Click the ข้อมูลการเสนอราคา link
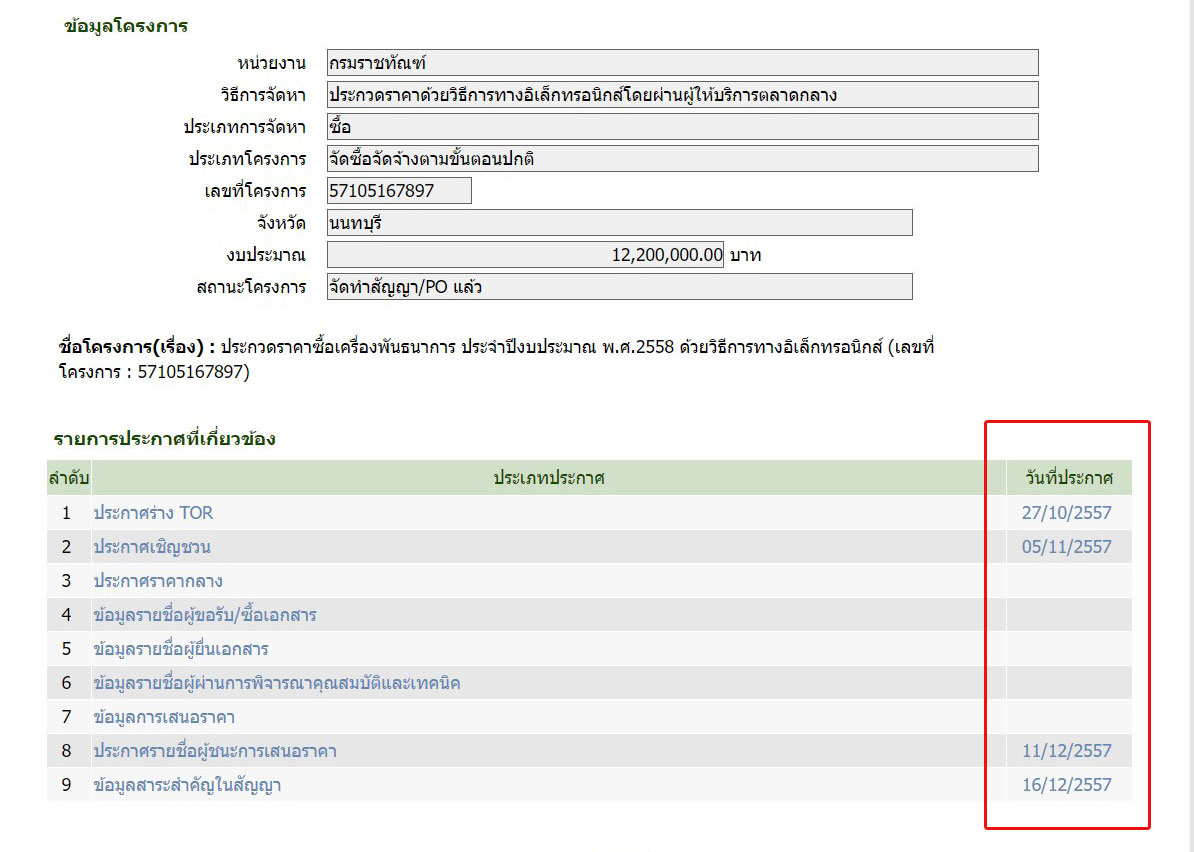 coord(164,717)
